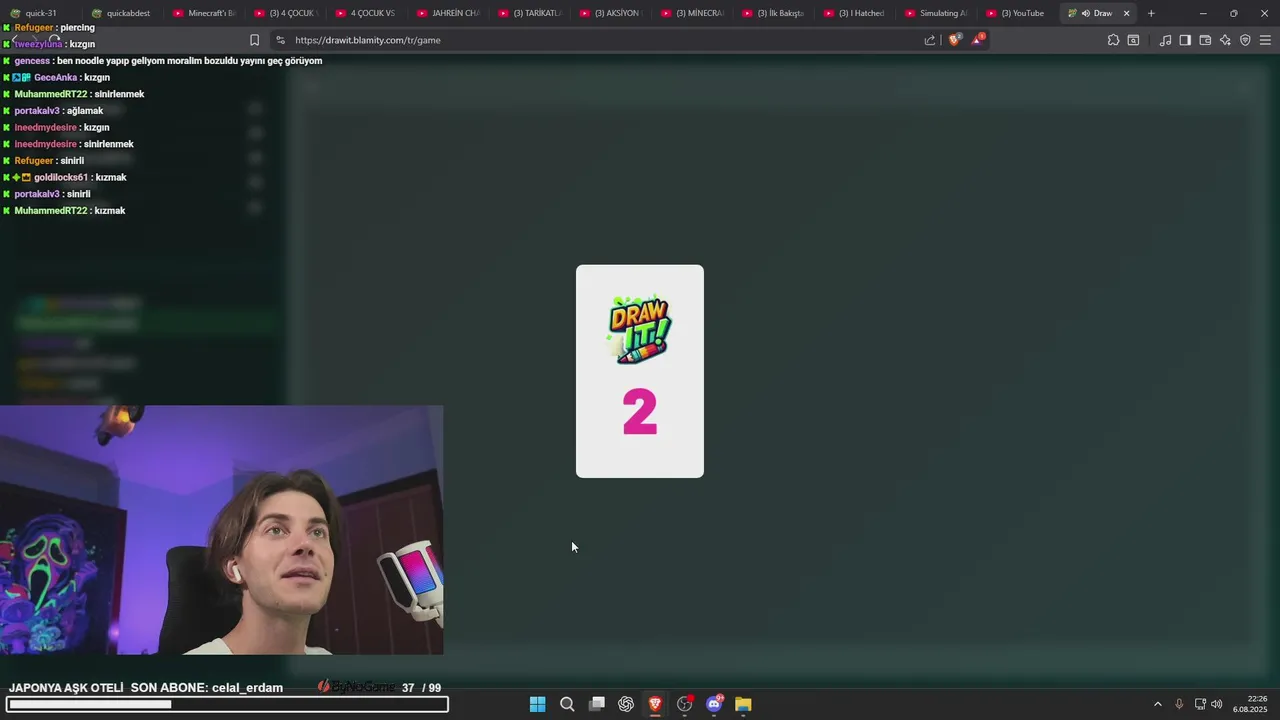Open Windows taskbar Search
The image size is (1280, 720).
(567, 704)
